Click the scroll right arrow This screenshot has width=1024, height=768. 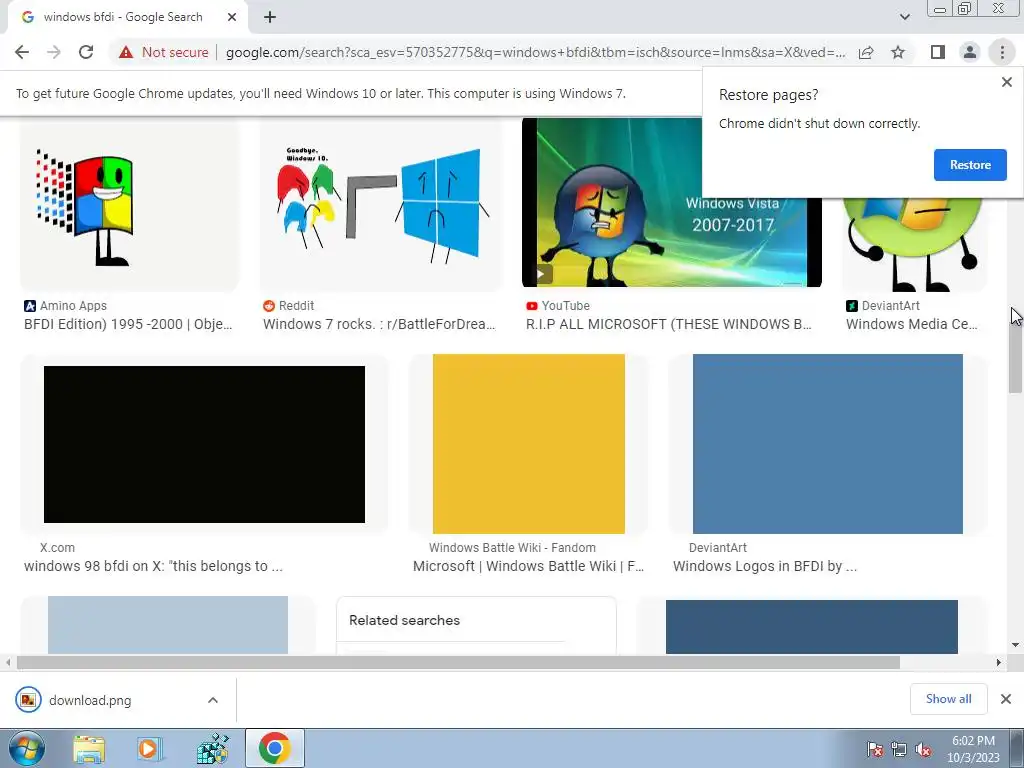[x=999, y=662]
